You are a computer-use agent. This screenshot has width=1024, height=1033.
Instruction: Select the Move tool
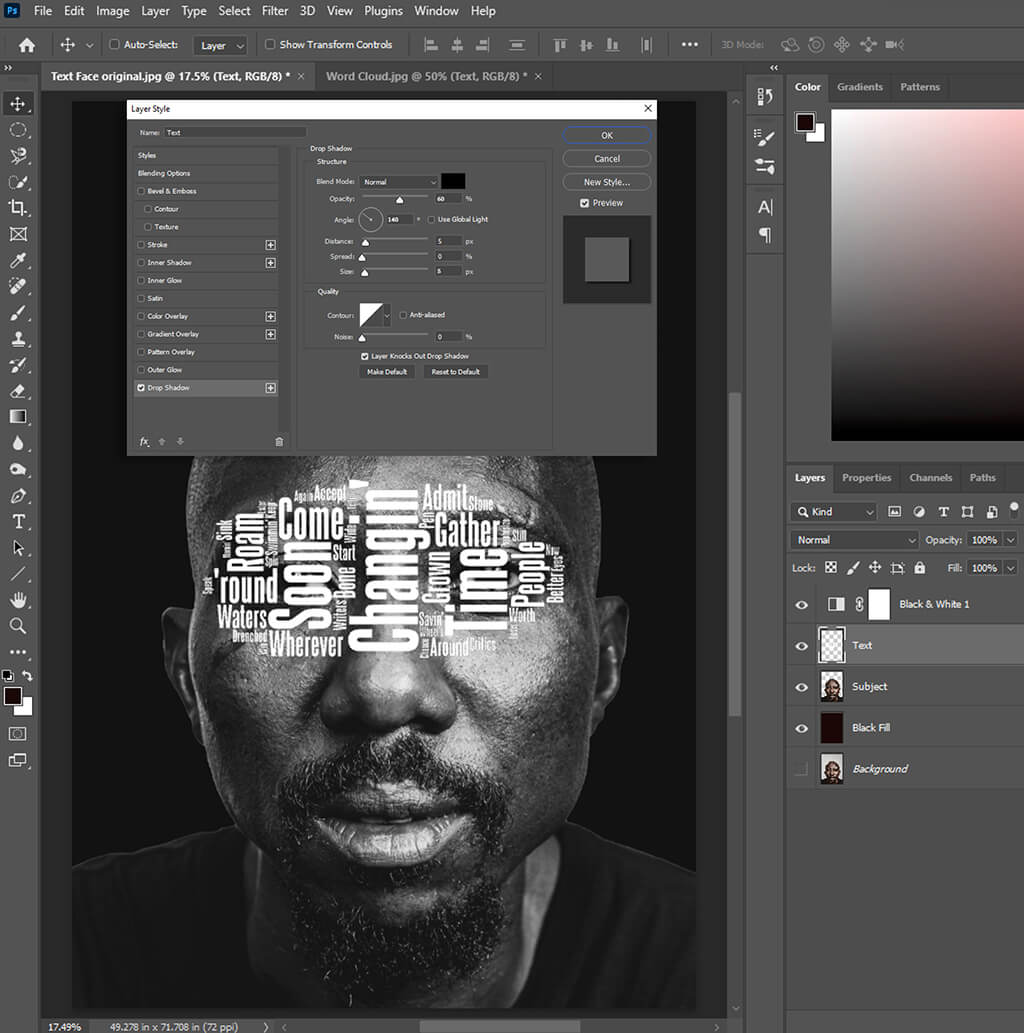click(15, 102)
